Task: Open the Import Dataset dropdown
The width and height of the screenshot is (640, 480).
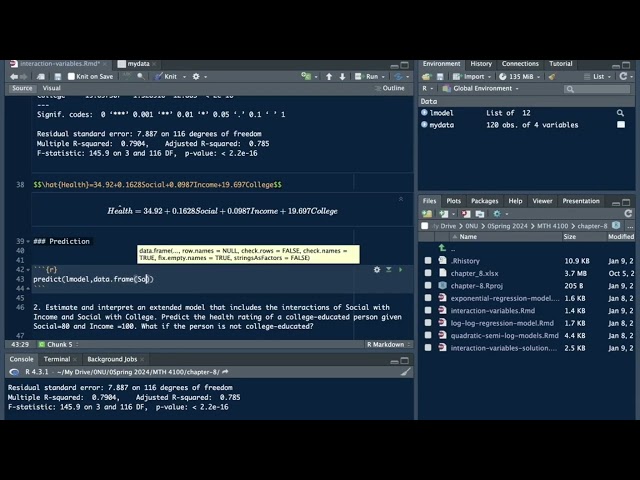Action: point(472,76)
